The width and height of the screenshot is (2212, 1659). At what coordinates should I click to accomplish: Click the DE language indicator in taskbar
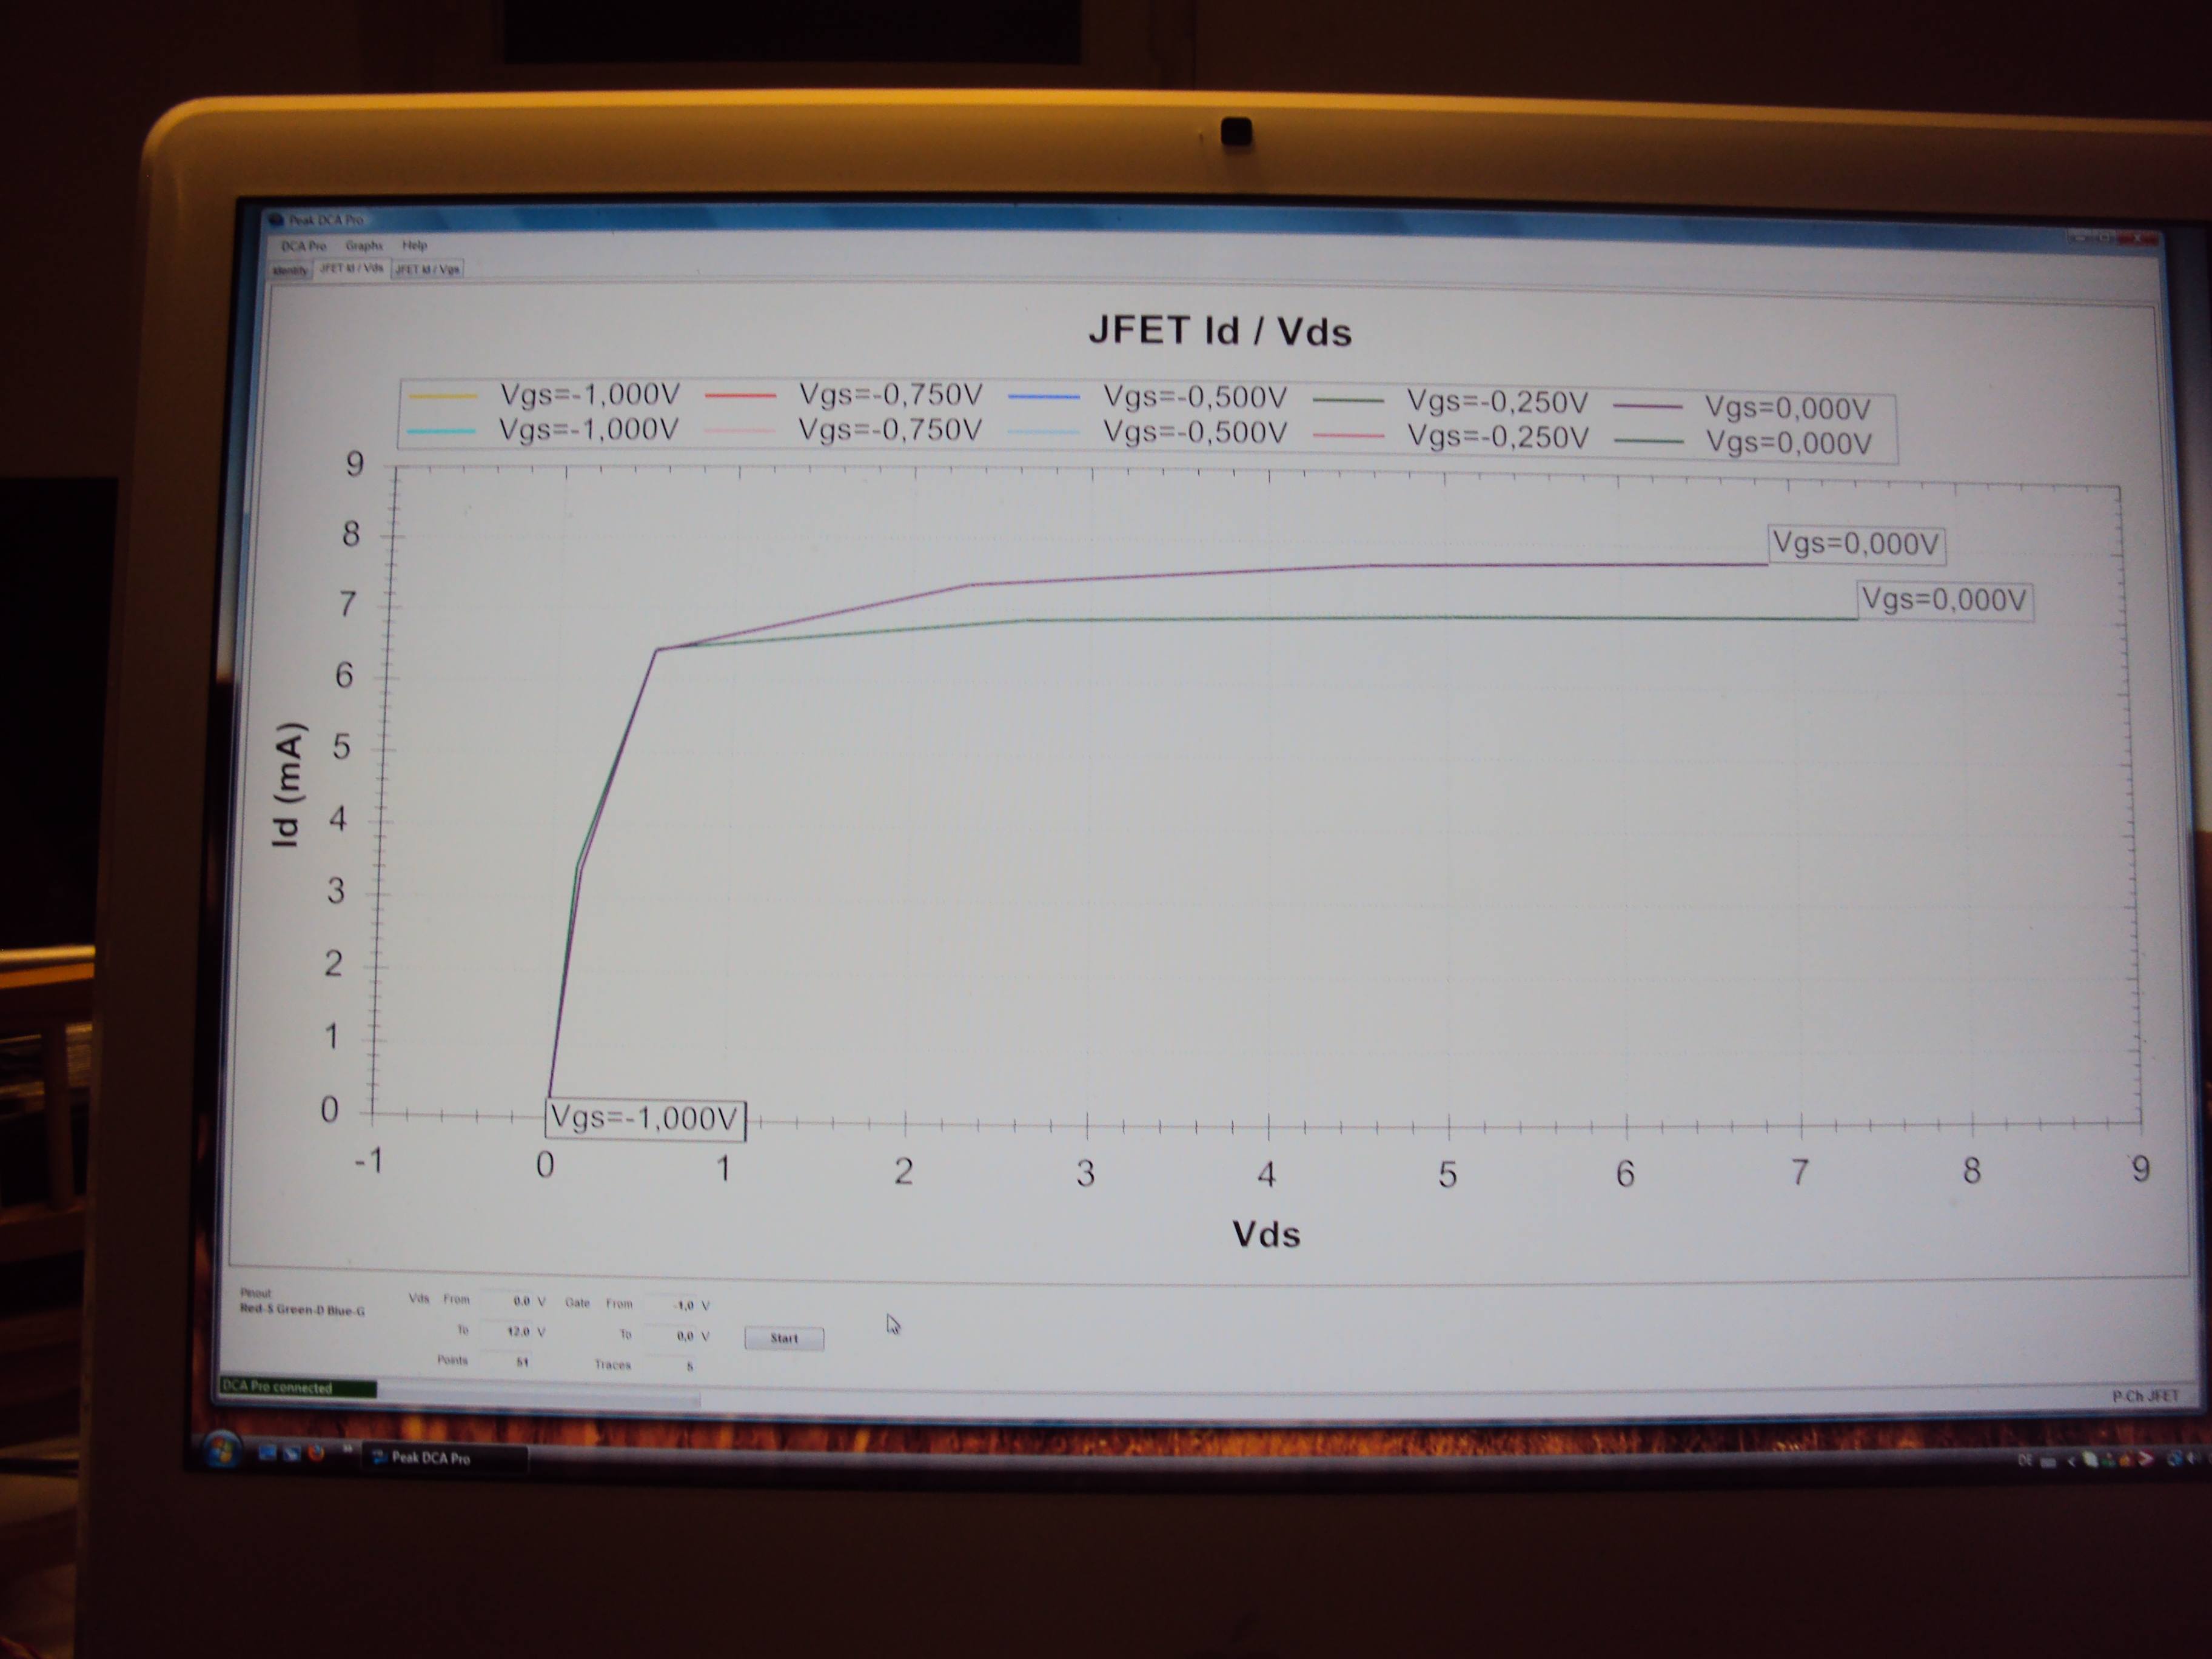point(2025,1460)
